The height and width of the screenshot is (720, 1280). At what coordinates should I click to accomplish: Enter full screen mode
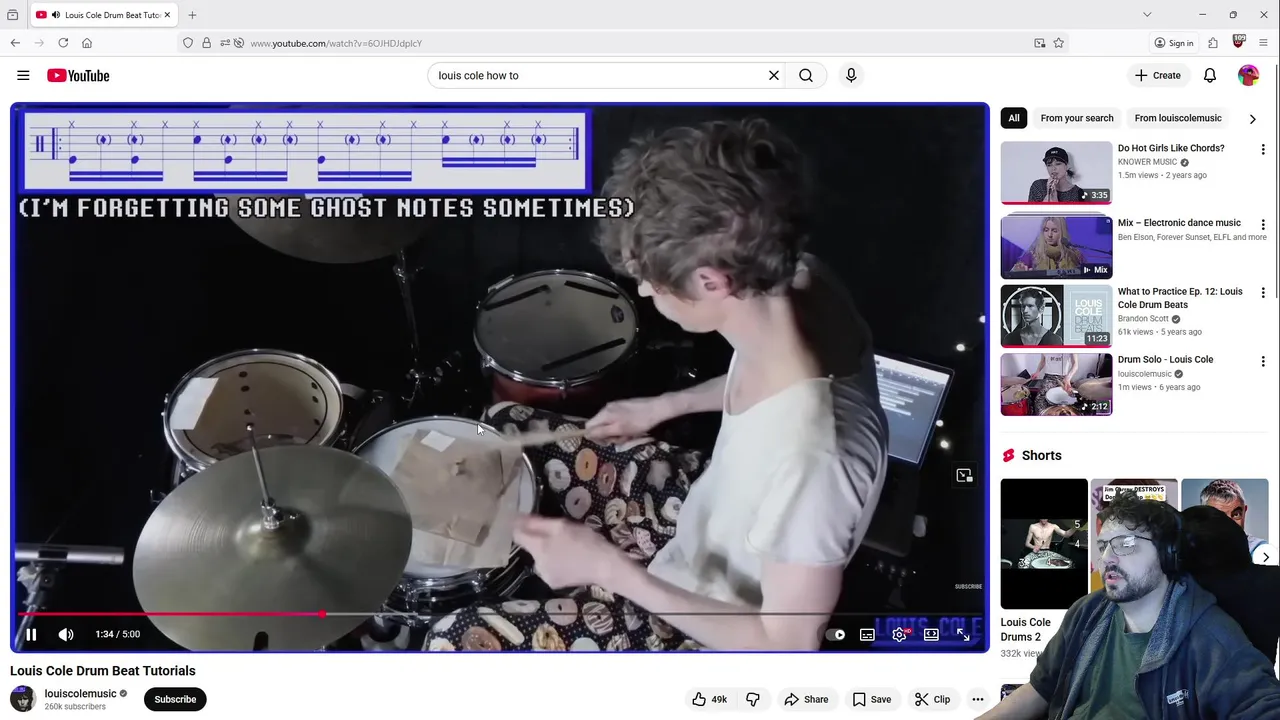[x=963, y=634]
